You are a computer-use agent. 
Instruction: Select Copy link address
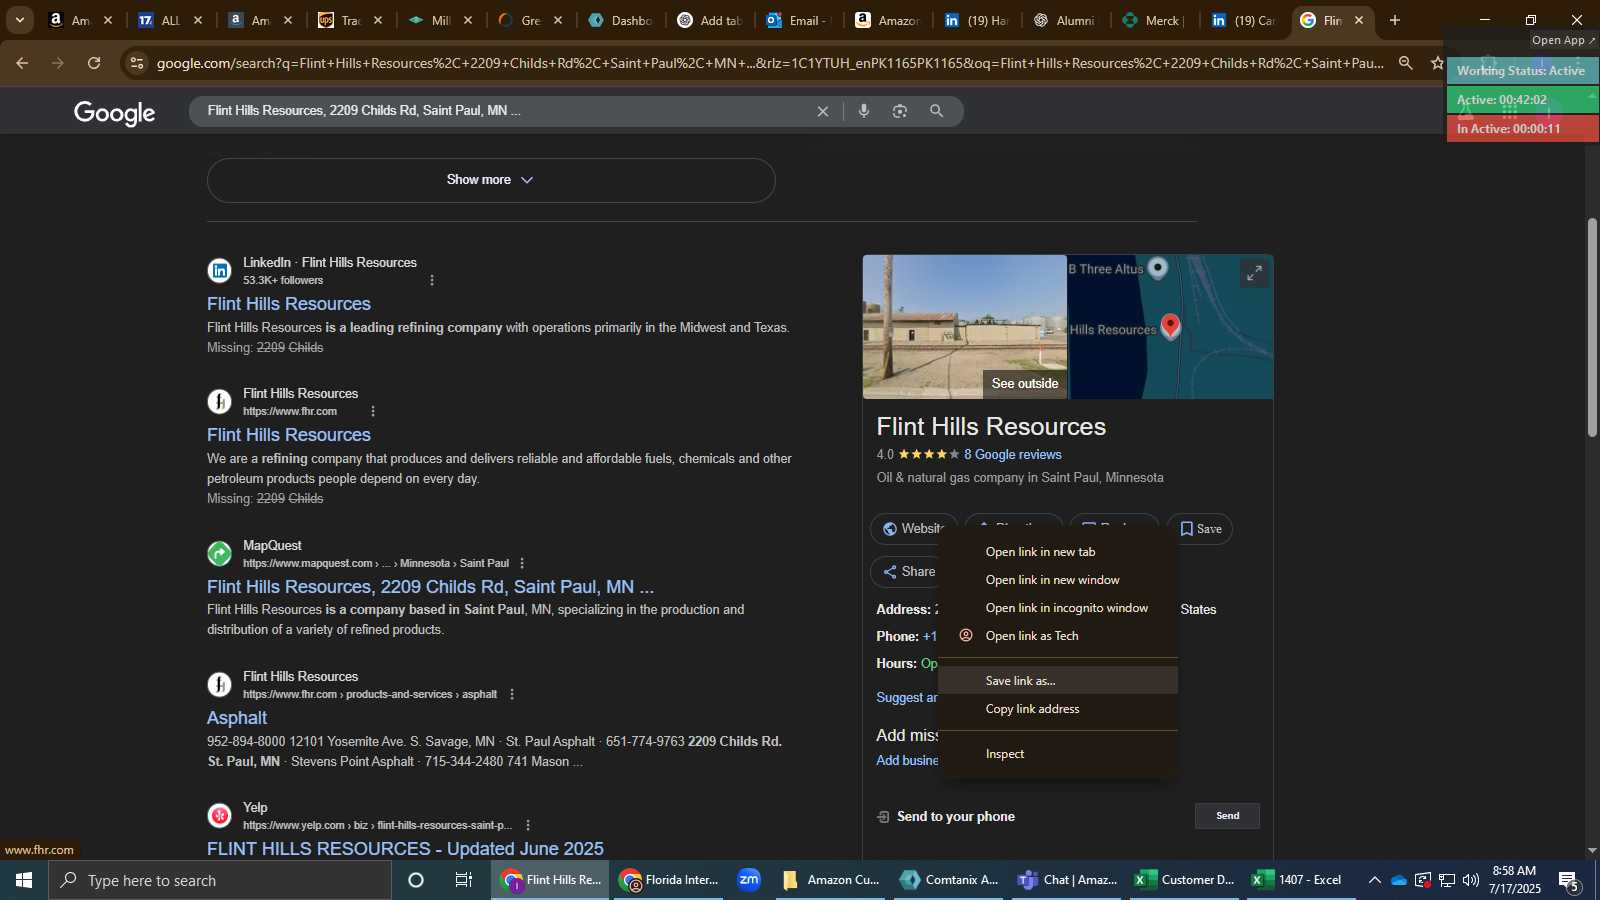point(1058,709)
